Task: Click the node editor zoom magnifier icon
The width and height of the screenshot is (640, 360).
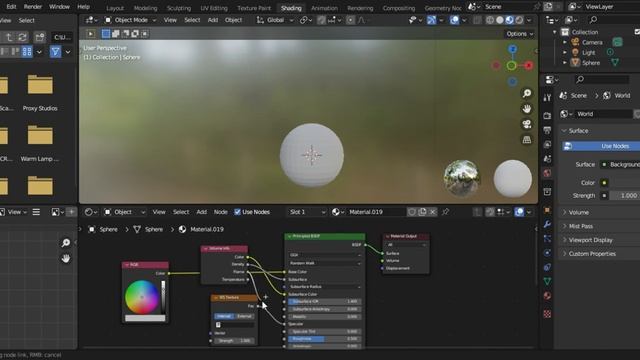Action: pos(66,243)
